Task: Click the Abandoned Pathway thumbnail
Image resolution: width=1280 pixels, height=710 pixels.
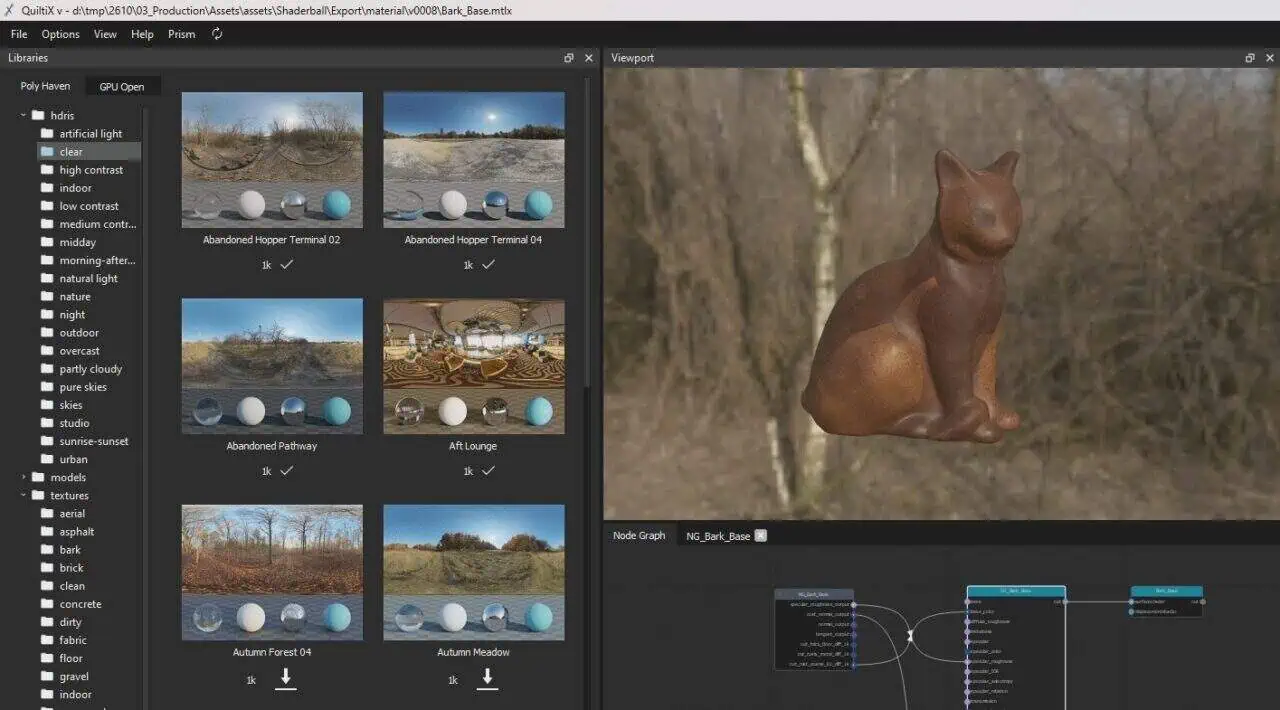Action: tap(272, 366)
